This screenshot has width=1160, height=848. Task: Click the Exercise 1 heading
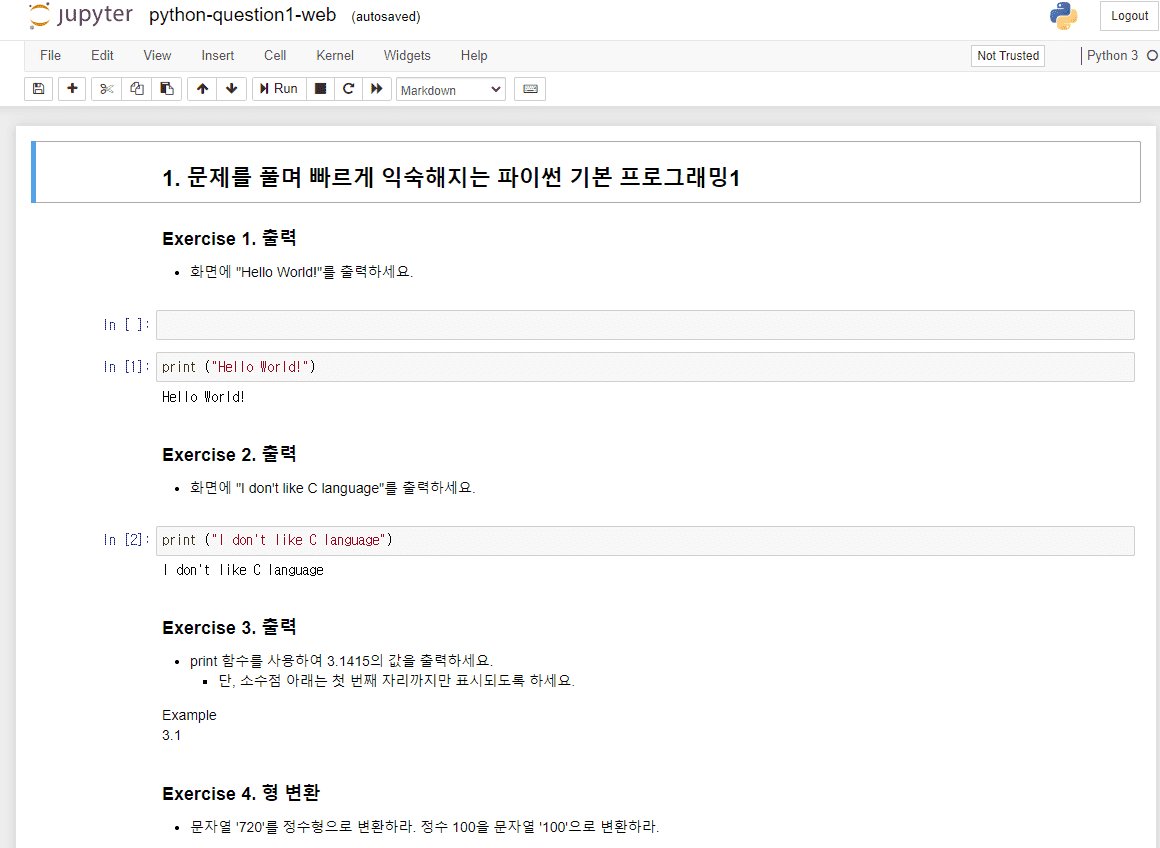tap(229, 238)
